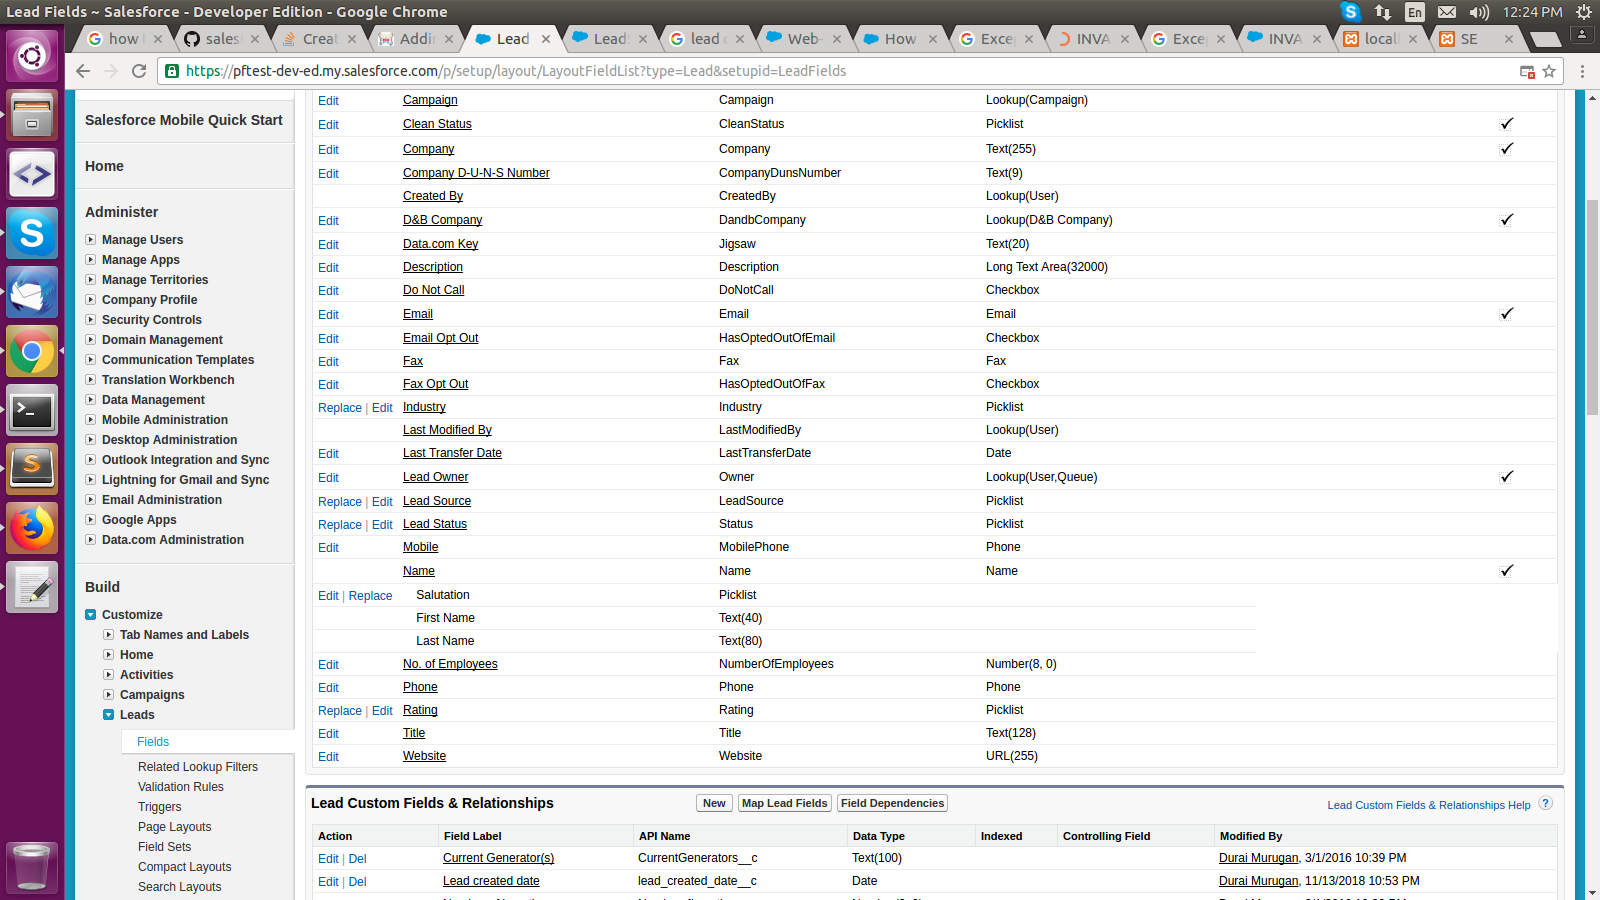Open the system volume indicator

point(1479,12)
